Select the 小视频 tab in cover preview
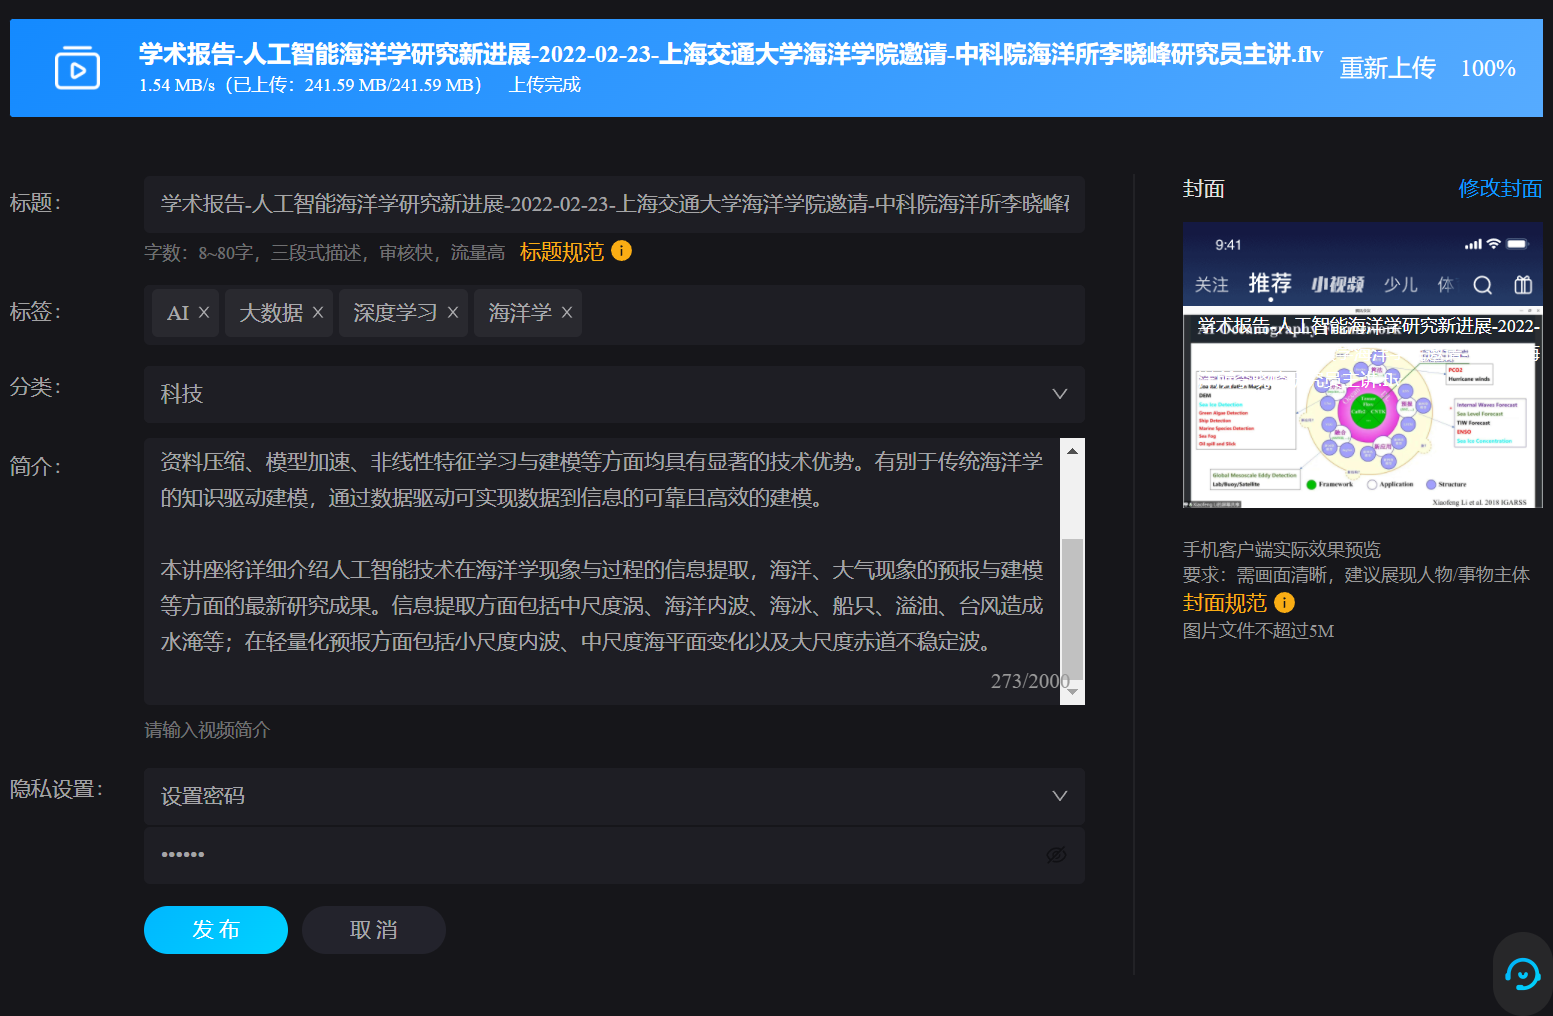Viewport: 1553px width, 1016px height. [x=1338, y=285]
